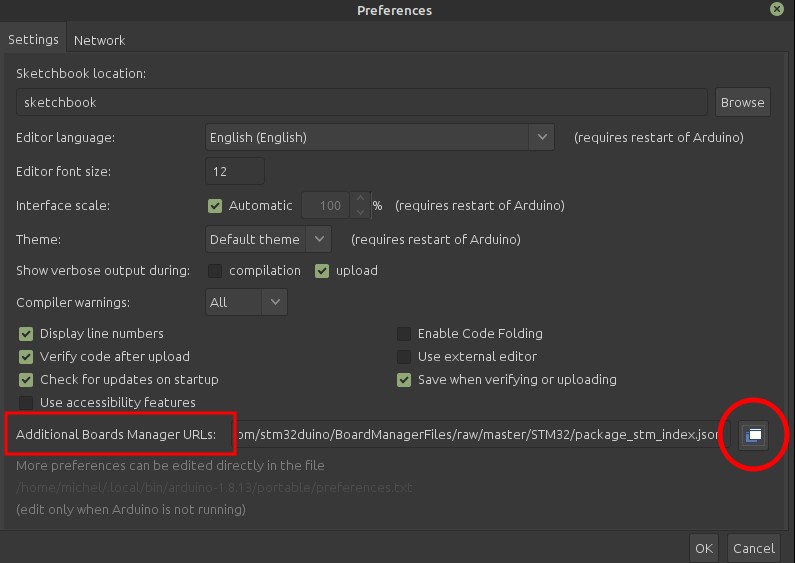Toggle the Automatic interface scale checkbox
This screenshot has width=795, height=563.
tap(215, 206)
